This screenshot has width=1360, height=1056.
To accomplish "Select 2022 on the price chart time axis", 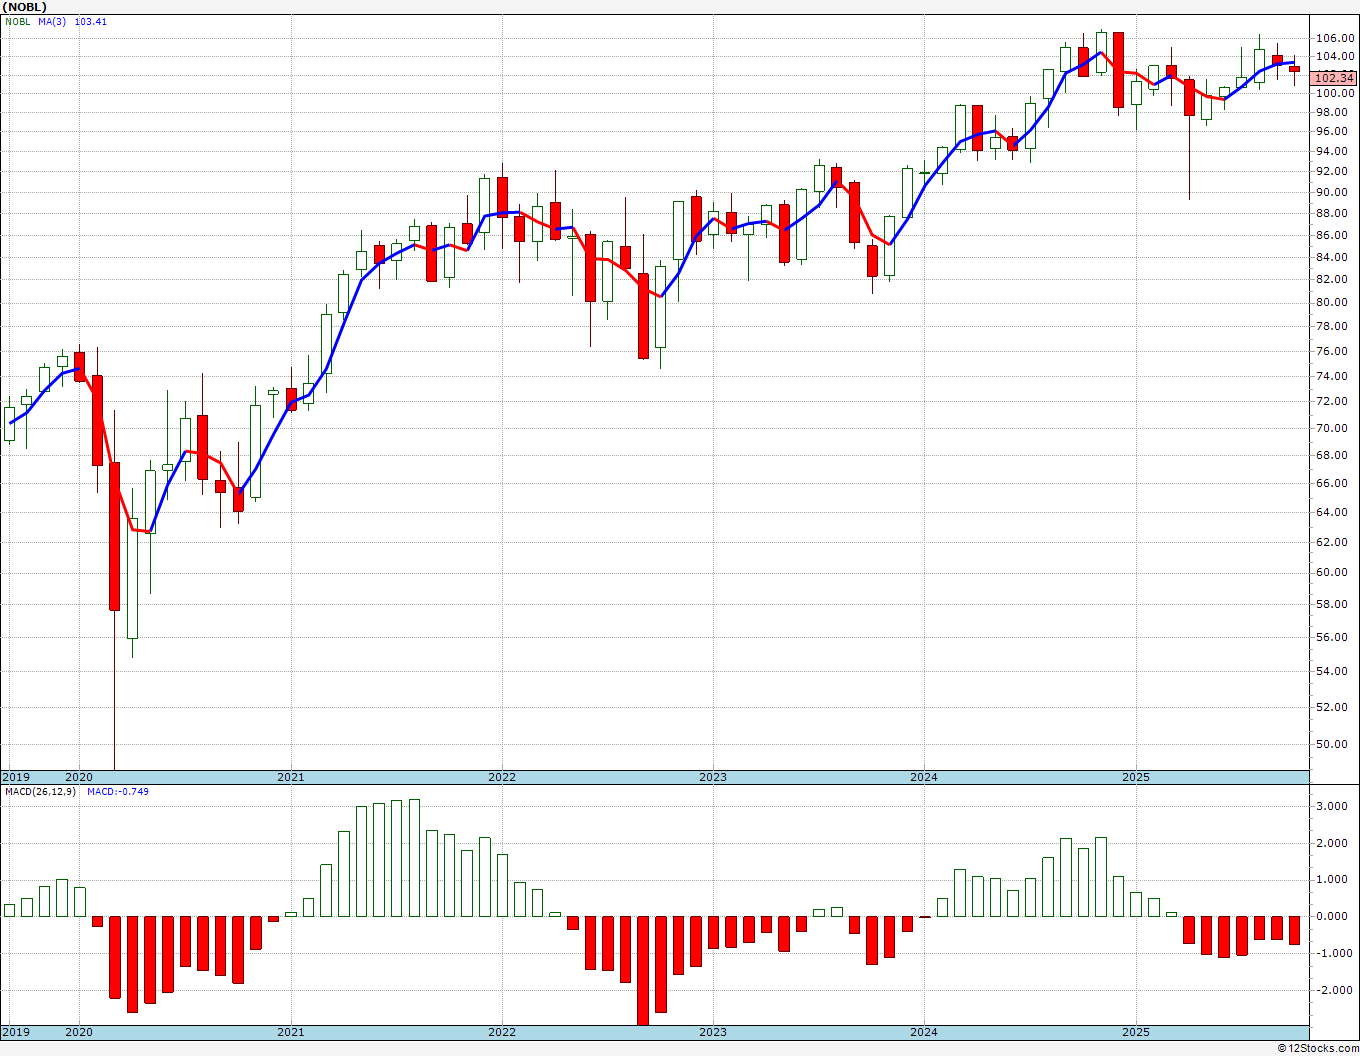I will [502, 777].
